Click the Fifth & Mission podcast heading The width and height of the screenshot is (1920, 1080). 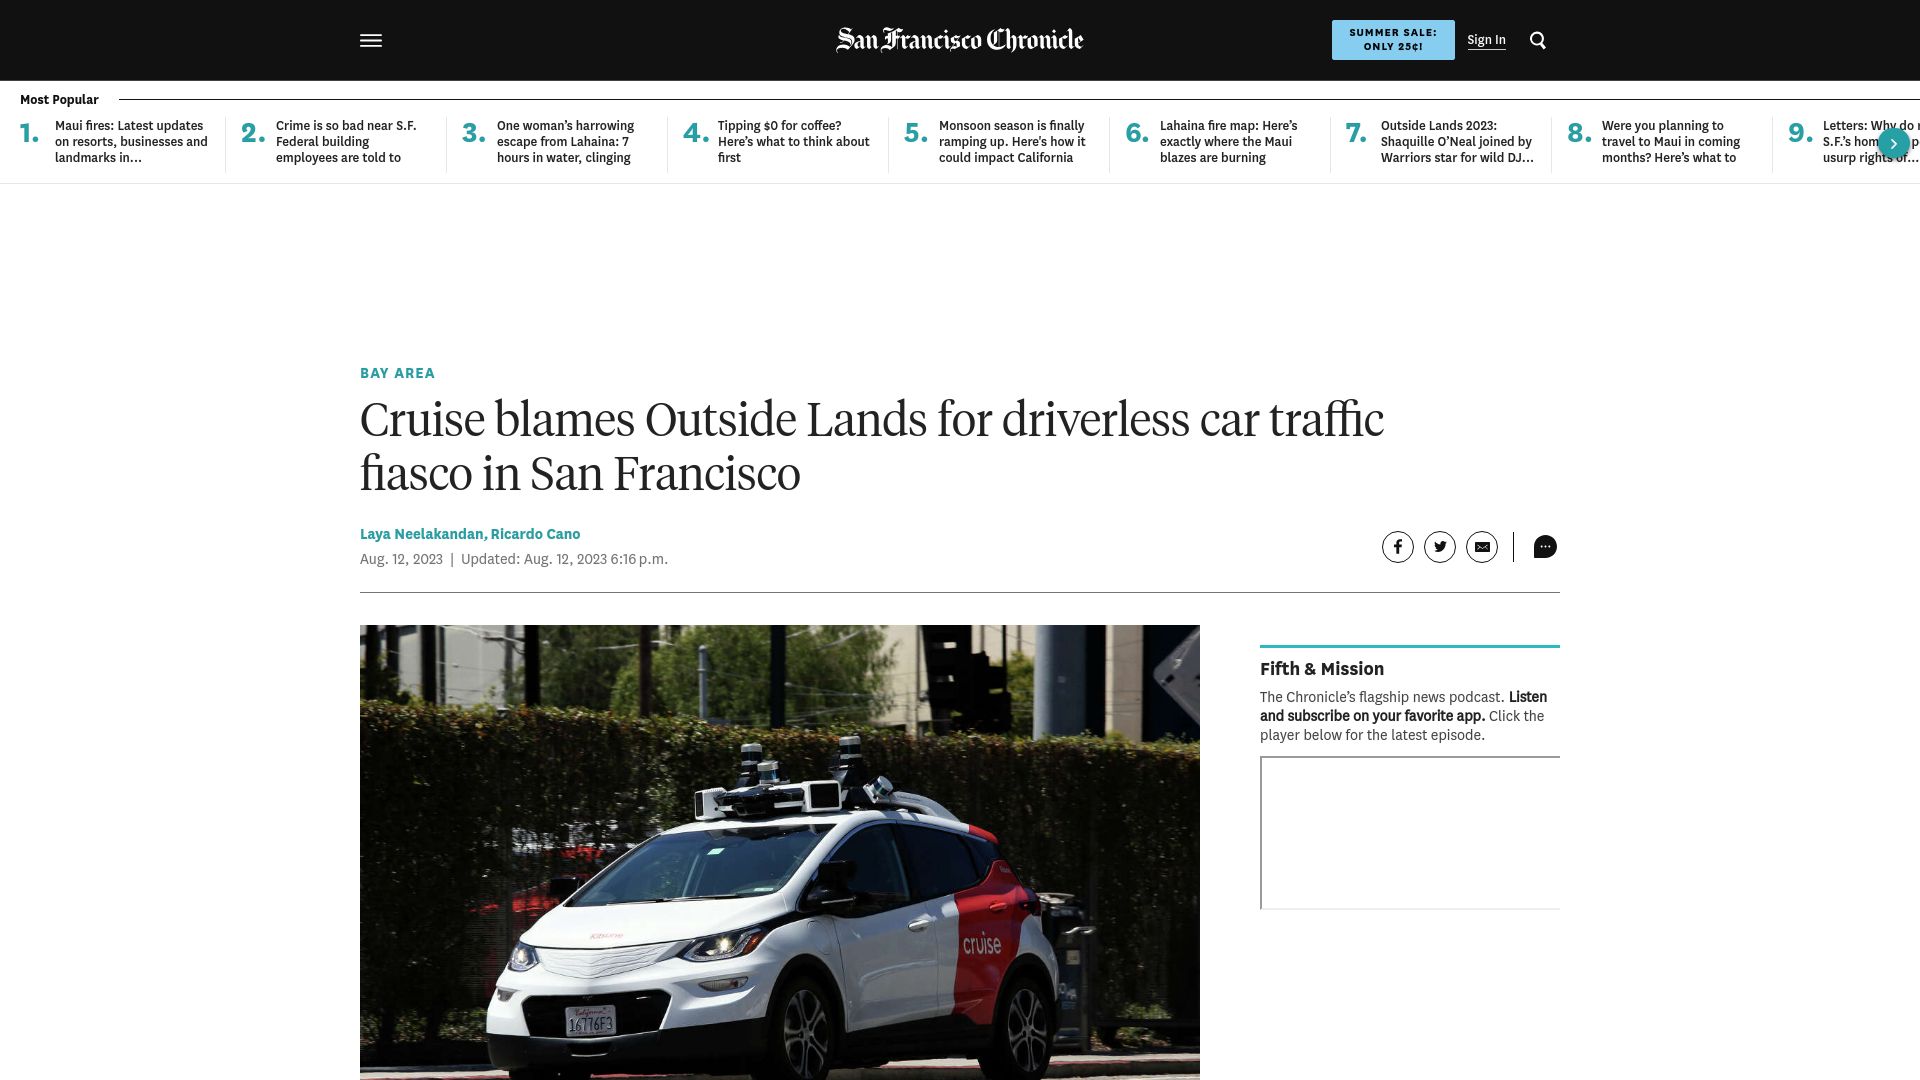pyautogui.click(x=1322, y=669)
